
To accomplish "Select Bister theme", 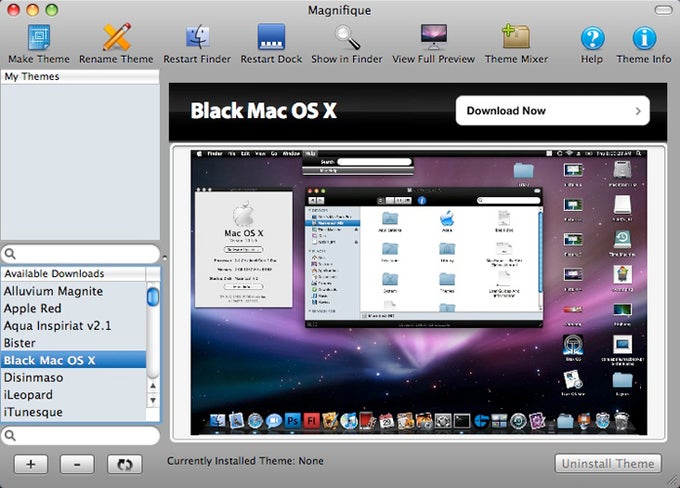I will click(x=73, y=343).
